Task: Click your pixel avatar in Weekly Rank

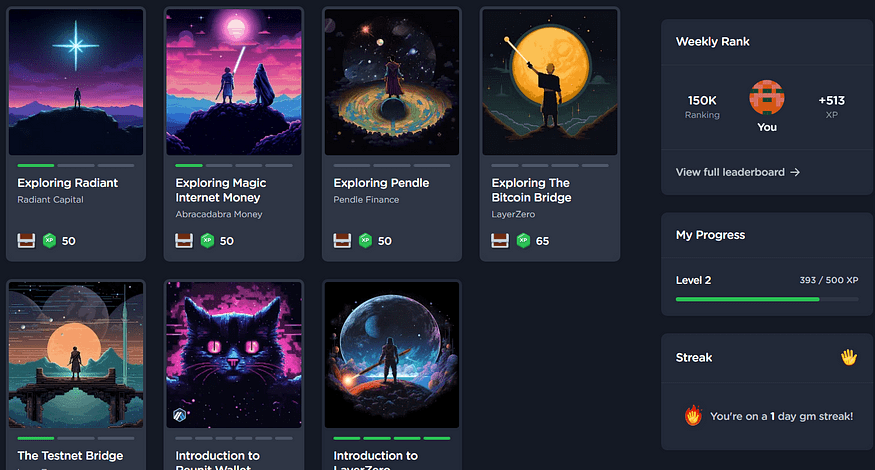Action: tap(767, 98)
